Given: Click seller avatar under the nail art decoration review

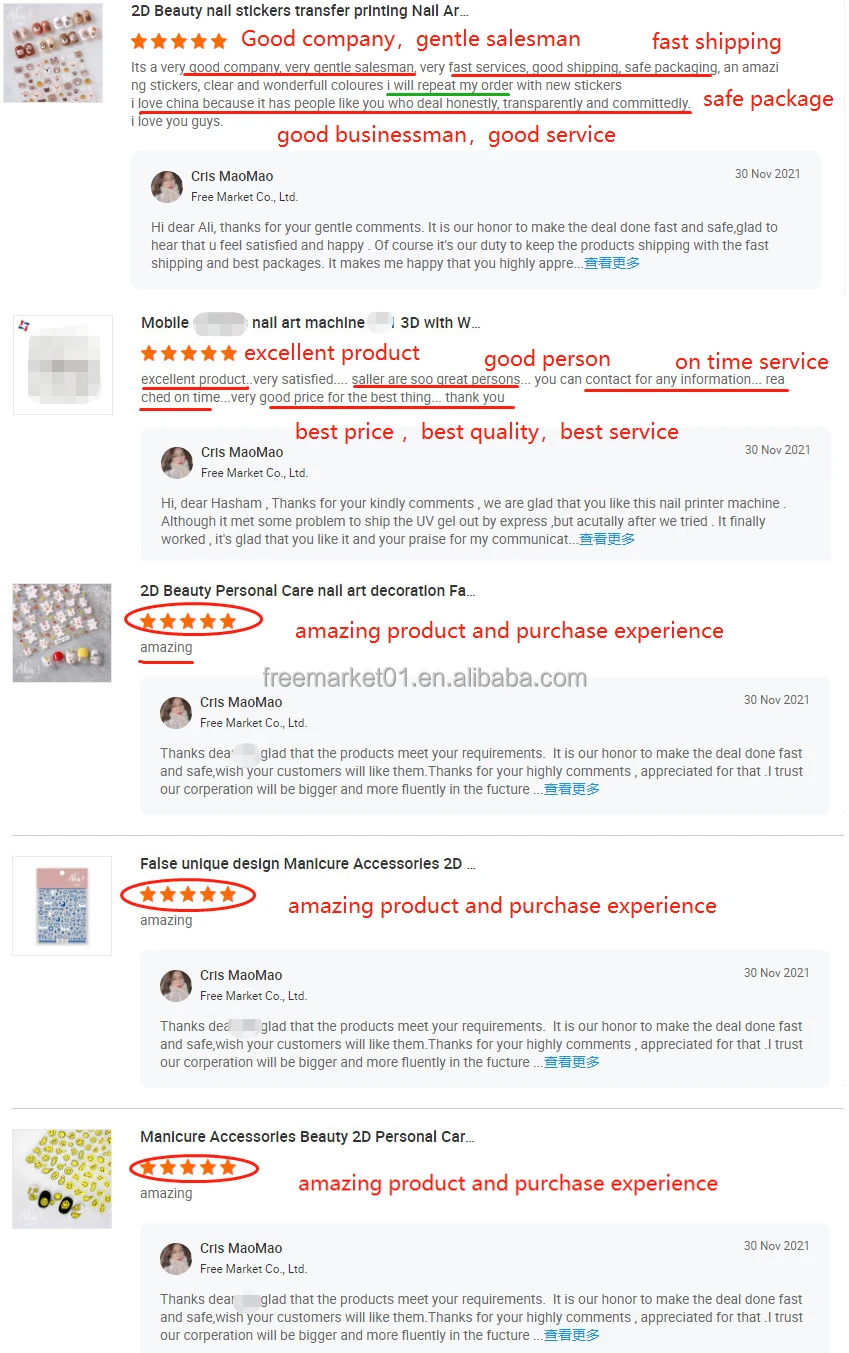Looking at the screenshot, I should coord(176,712).
